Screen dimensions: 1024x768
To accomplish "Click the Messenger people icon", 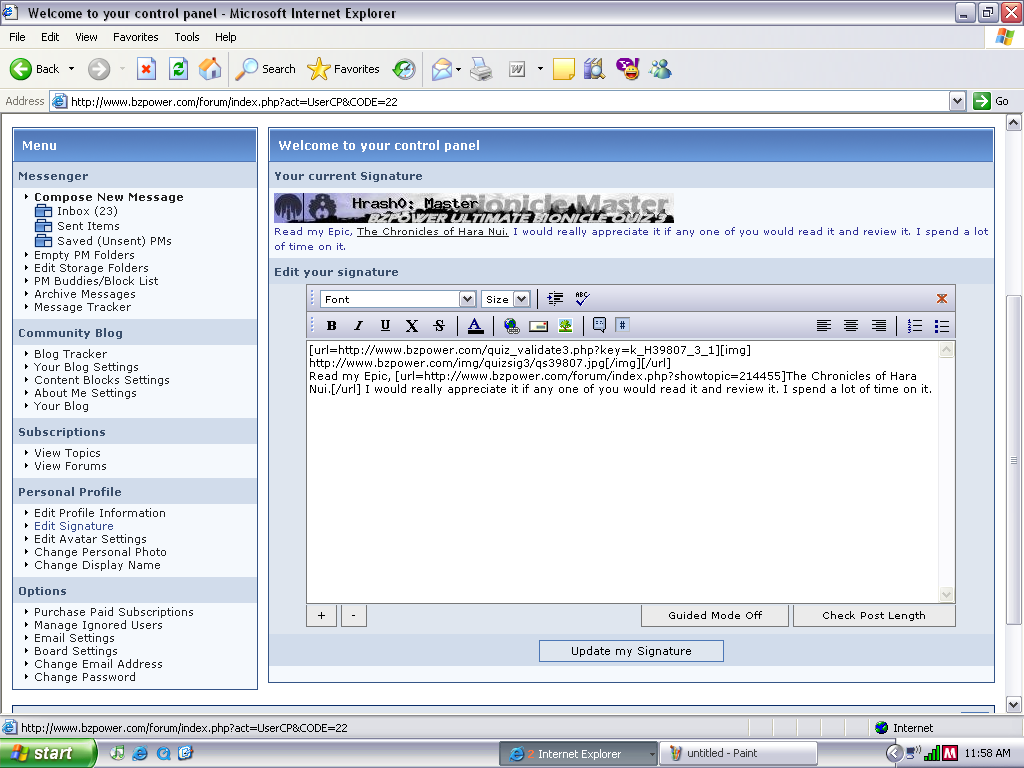I will pos(660,69).
